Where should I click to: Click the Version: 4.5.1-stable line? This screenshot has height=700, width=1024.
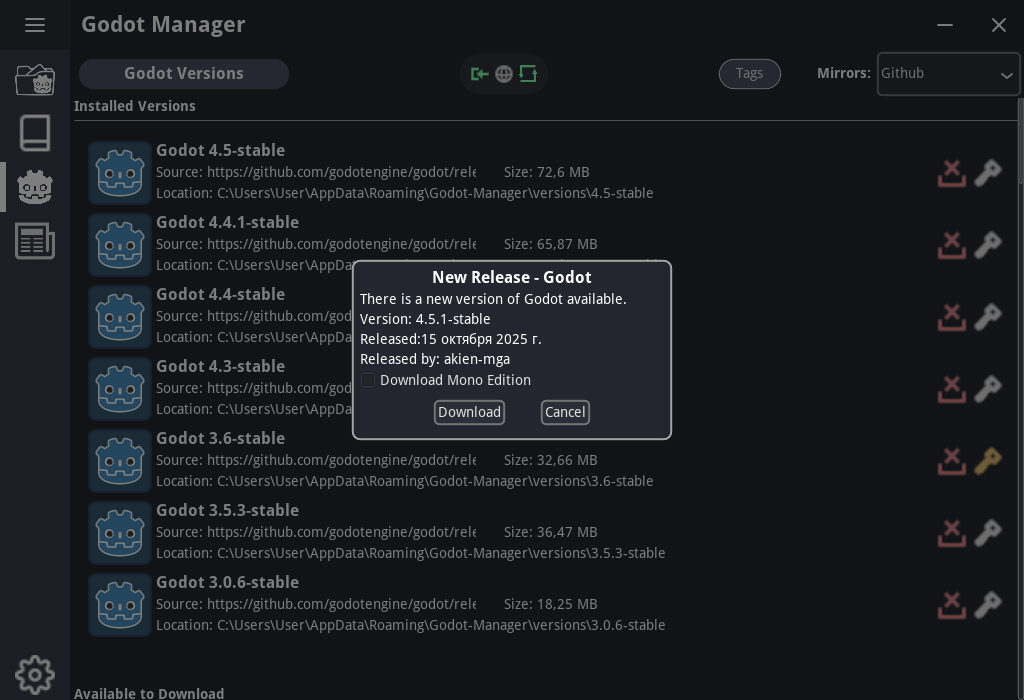pos(425,319)
